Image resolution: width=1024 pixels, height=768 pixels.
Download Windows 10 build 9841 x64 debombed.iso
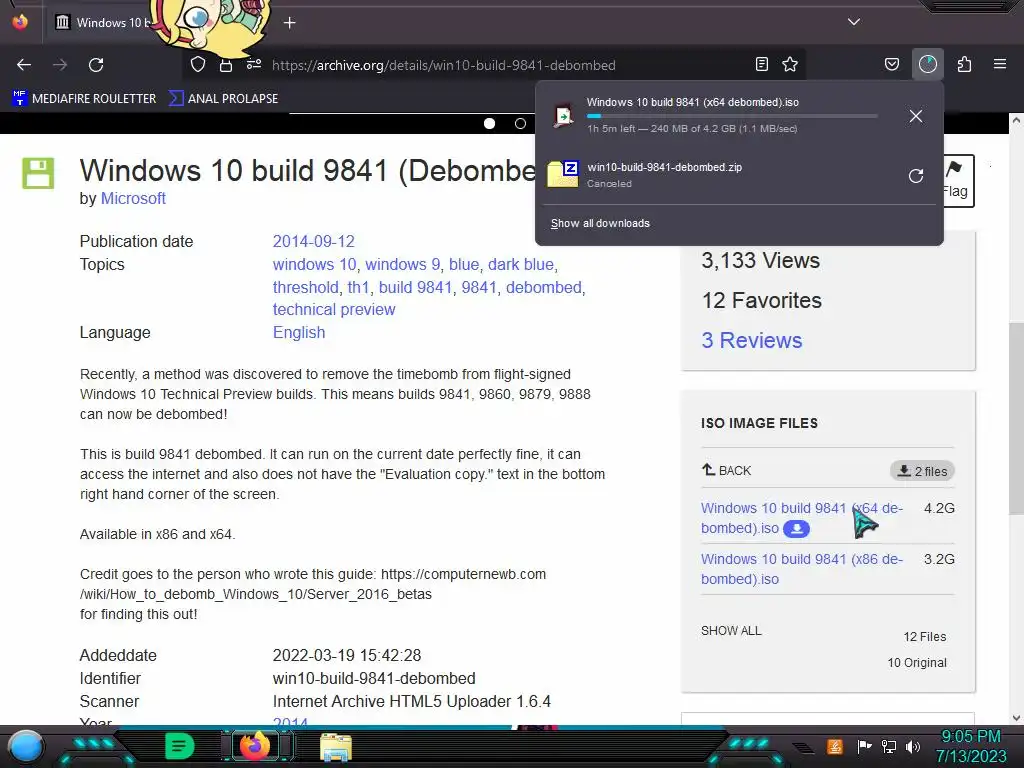click(802, 518)
